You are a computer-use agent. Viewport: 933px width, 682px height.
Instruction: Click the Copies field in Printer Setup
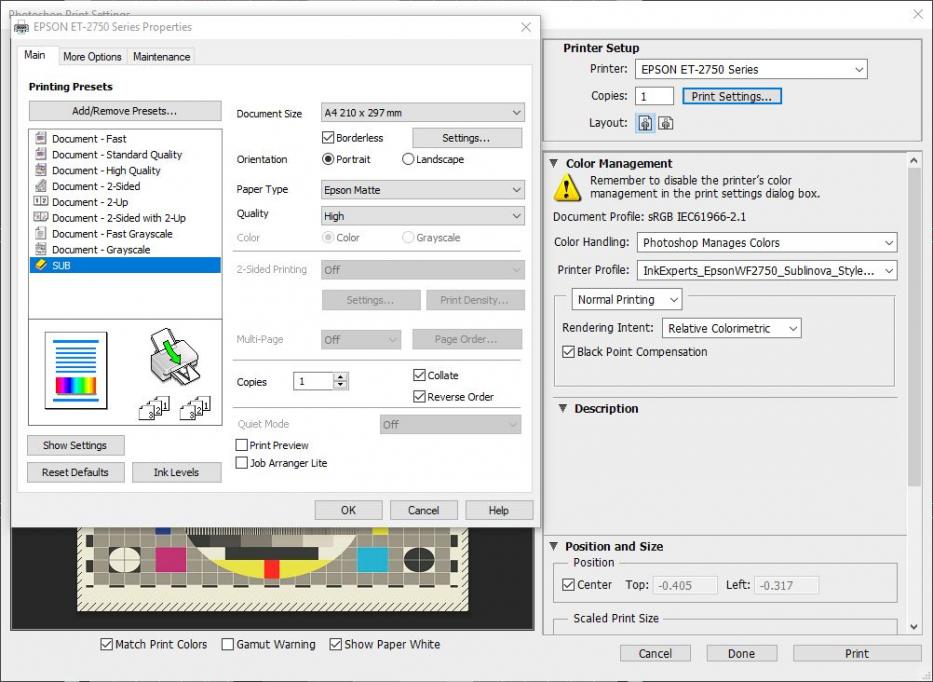[654, 96]
